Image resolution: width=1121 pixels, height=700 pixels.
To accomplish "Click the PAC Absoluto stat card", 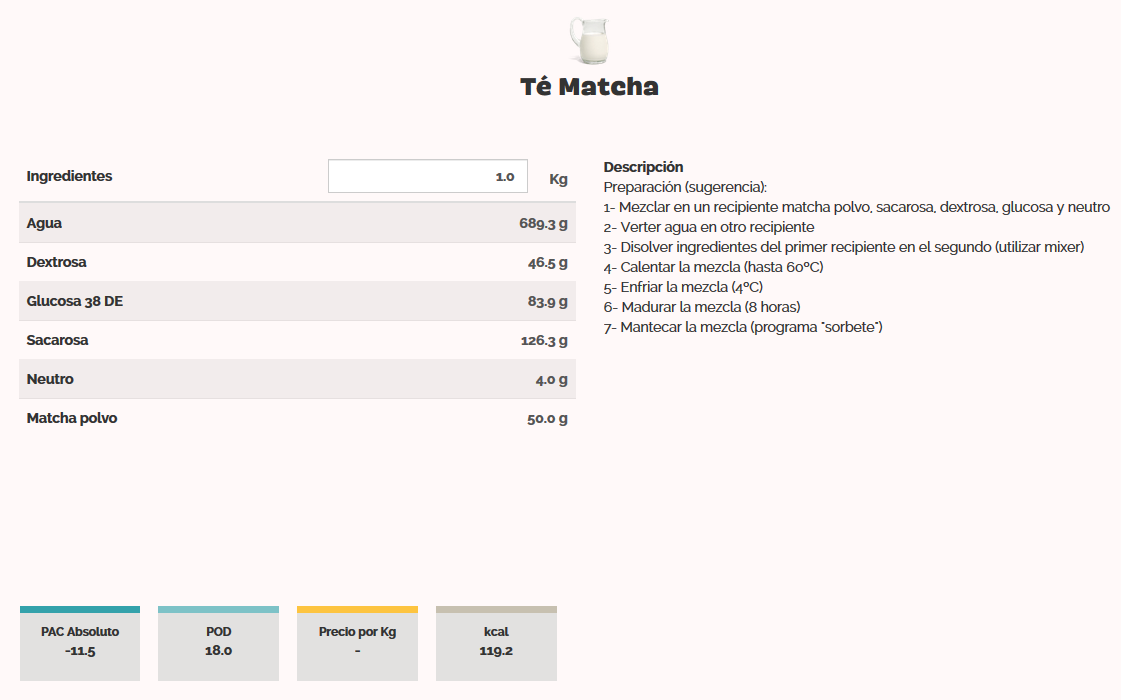I will (80, 643).
